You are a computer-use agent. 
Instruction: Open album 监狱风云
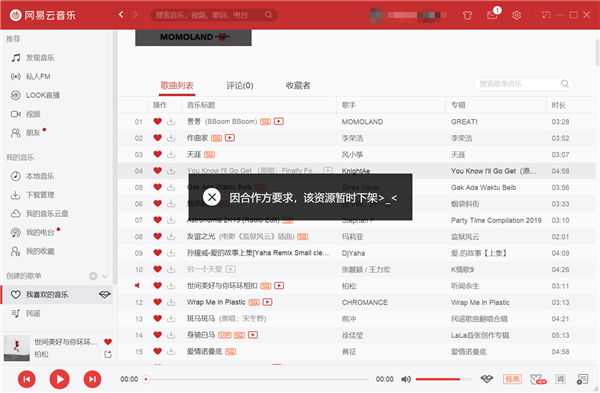click(x=465, y=237)
